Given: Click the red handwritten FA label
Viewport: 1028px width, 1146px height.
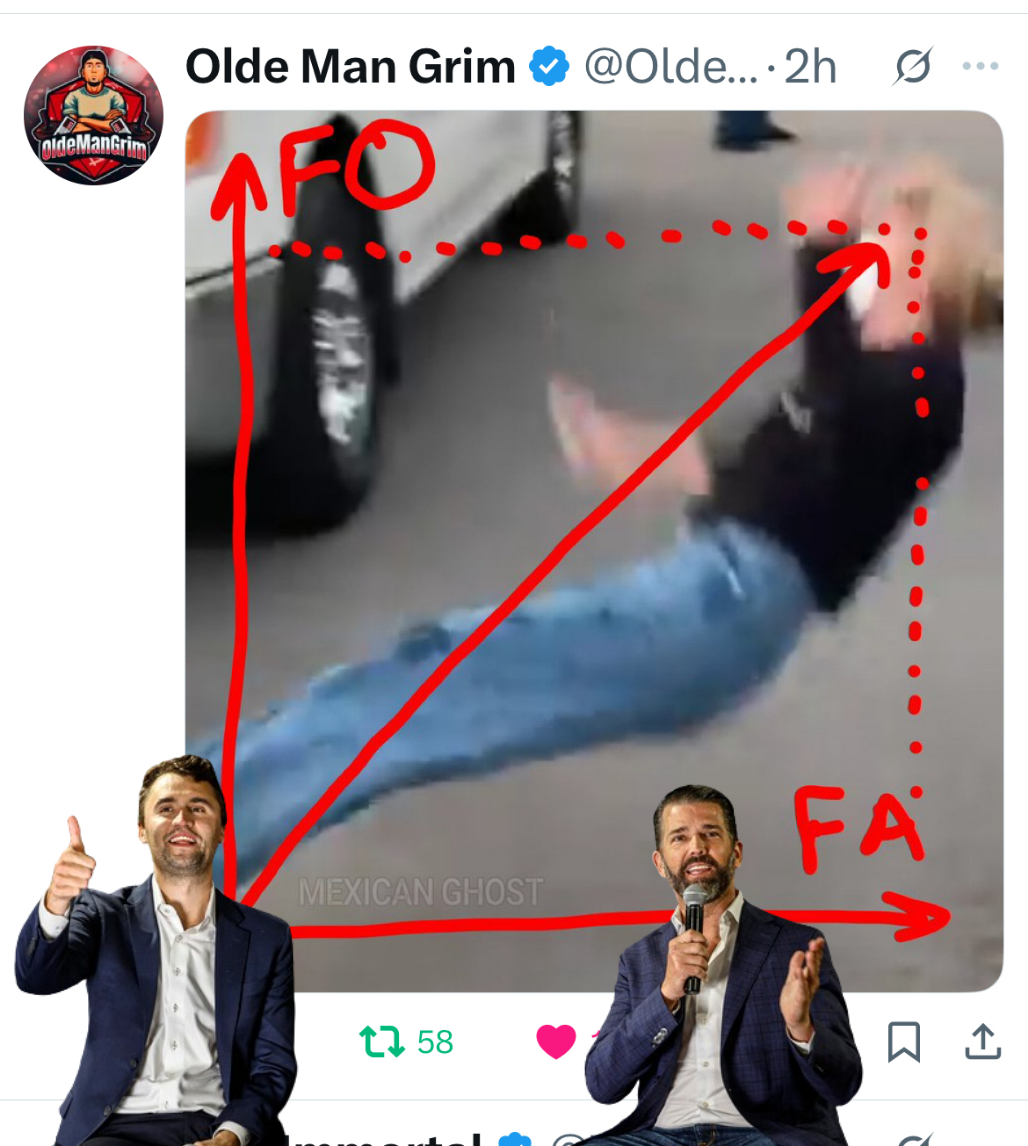Looking at the screenshot, I should [x=859, y=828].
